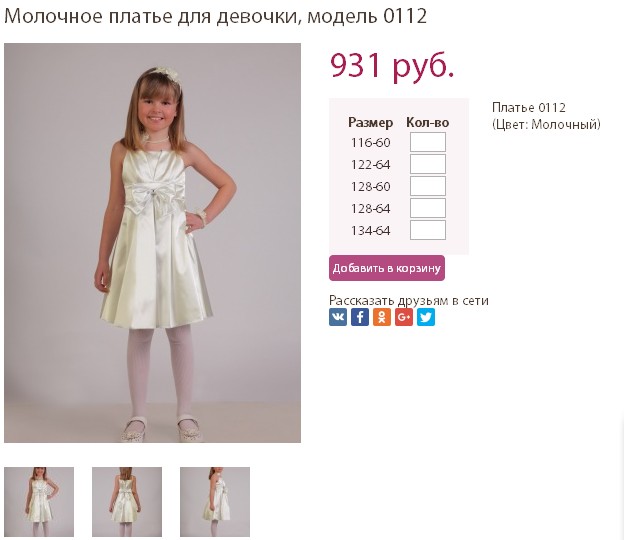Click the main dress photo
Image resolution: width=624 pixels, height=540 pixels.
click(x=152, y=243)
